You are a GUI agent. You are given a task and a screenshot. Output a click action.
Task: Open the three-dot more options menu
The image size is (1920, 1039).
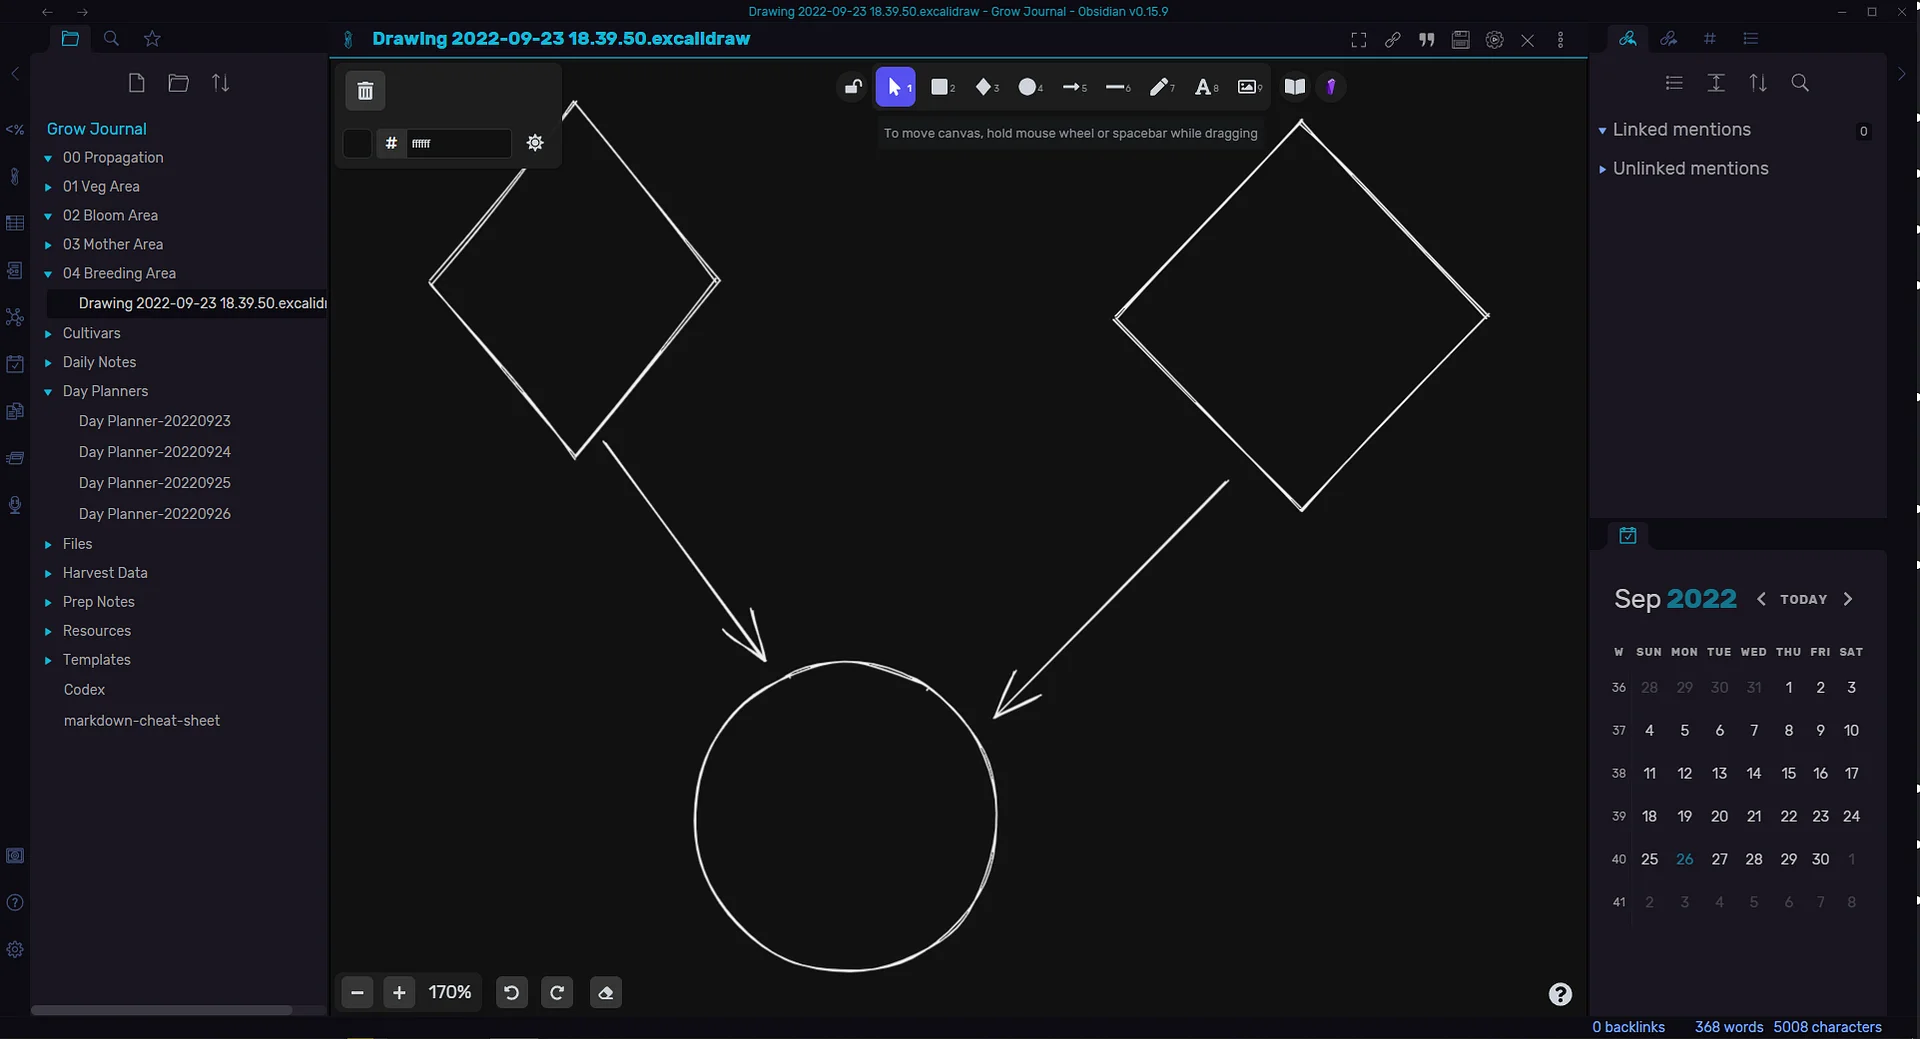(x=1560, y=40)
